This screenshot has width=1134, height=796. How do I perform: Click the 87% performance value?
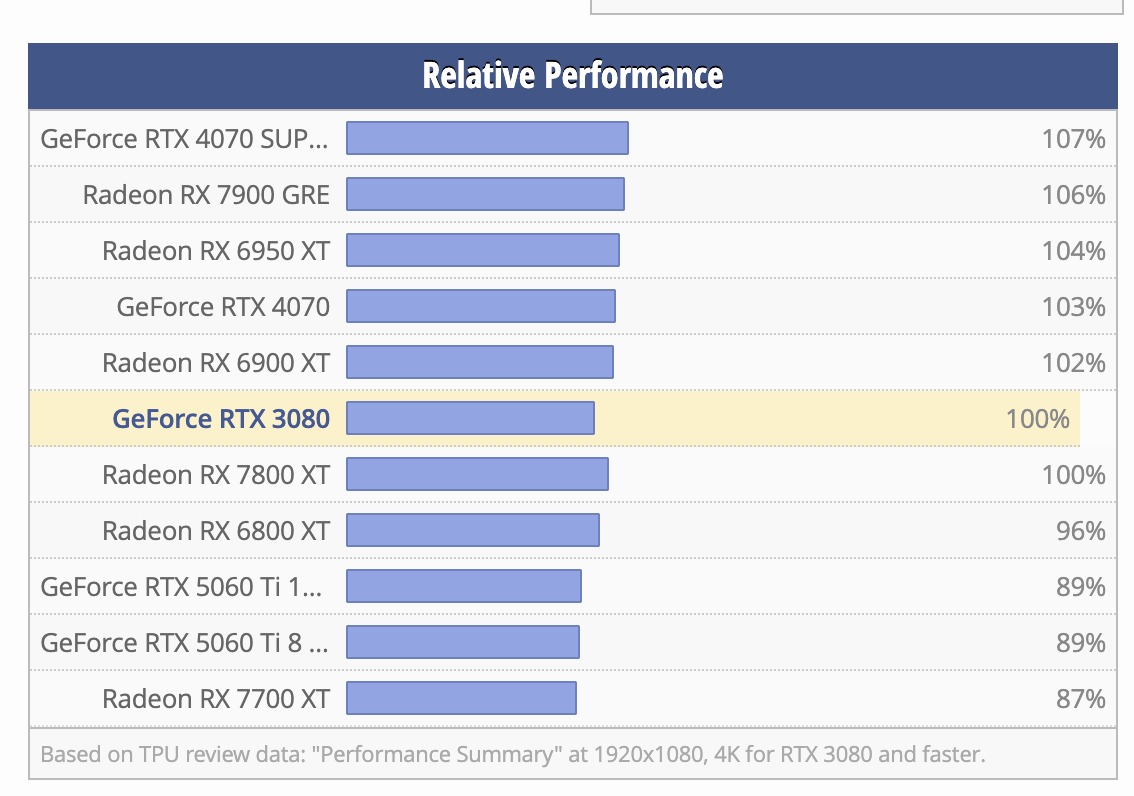[1080, 698]
